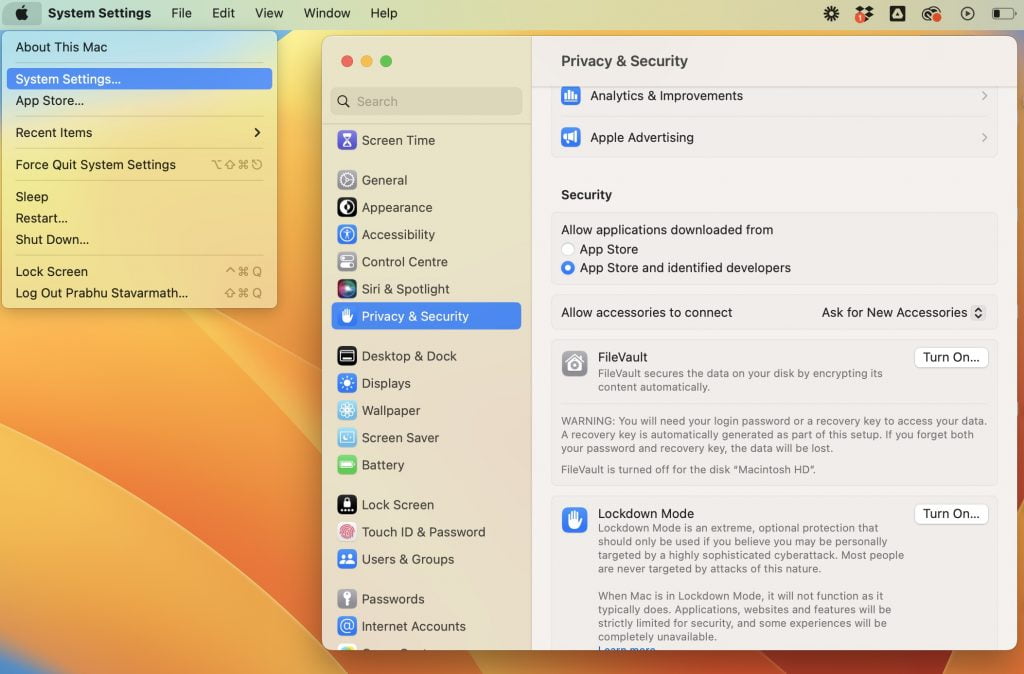Click the General gear icon in sidebar

(347, 180)
